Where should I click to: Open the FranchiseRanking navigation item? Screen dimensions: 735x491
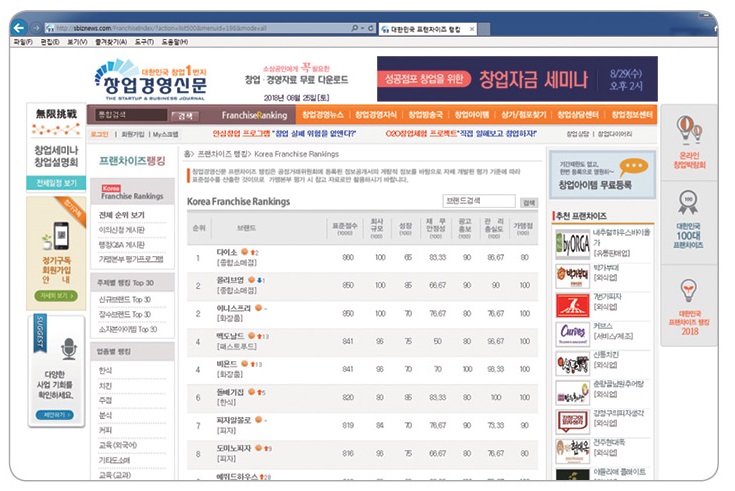coord(254,115)
